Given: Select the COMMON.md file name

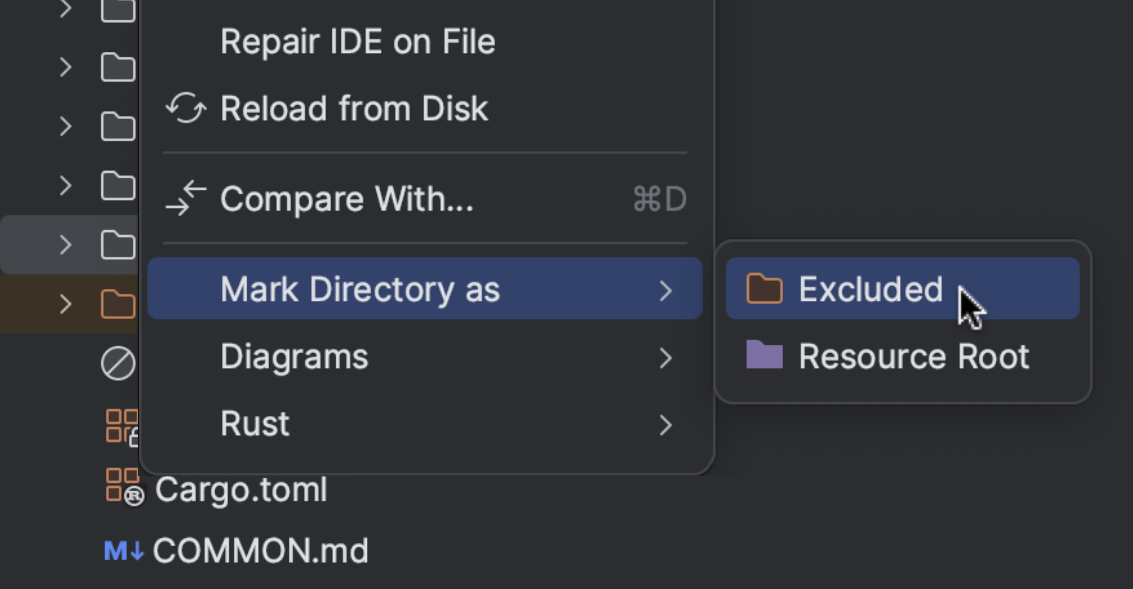Looking at the screenshot, I should tap(260, 551).
